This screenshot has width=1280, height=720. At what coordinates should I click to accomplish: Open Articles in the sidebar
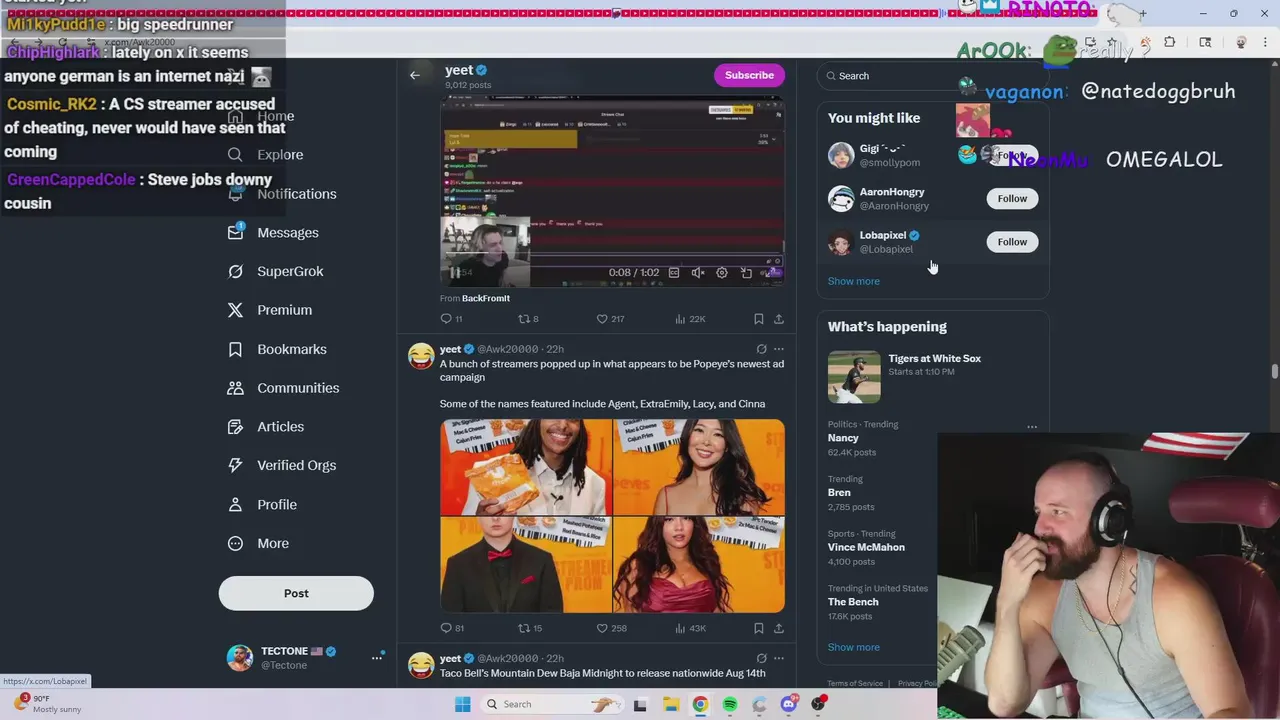pyautogui.click(x=266, y=427)
